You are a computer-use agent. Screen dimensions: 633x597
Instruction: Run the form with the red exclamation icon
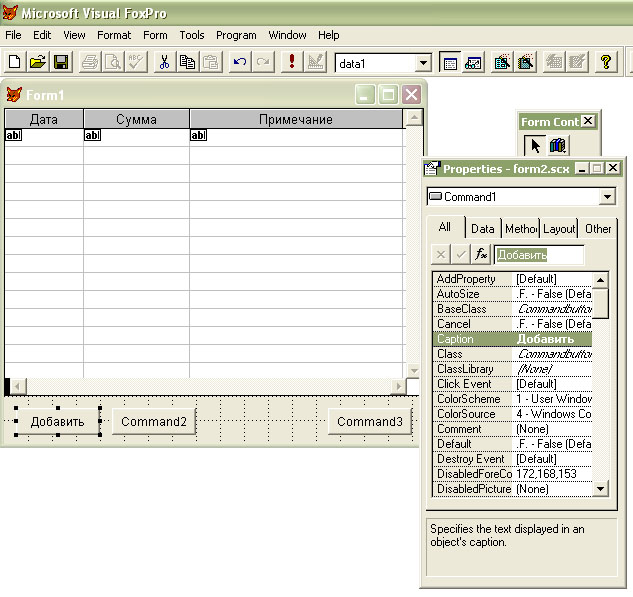click(291, 62)
